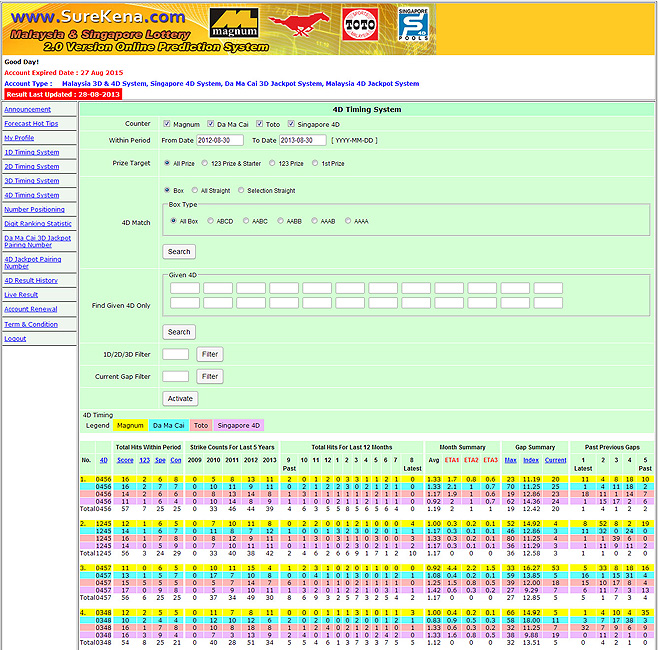Click the Activate button
Viewport: 660px width, 650px height.
[x=180, y=399]
